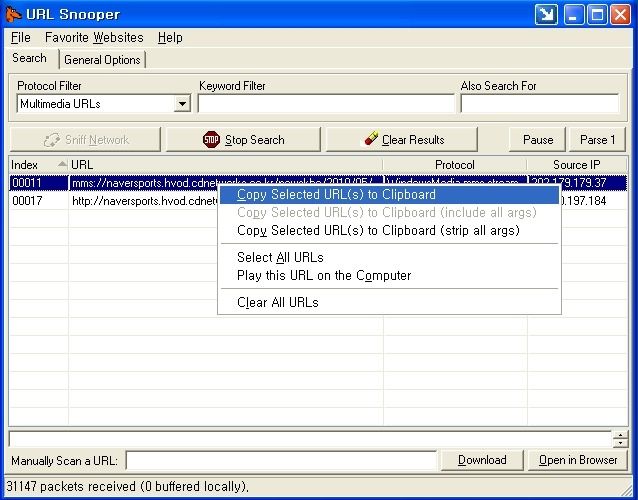Viewport: 638px width, 500px height.
Task: Choose Play this URL on the Computer
Action: (389, 275)
